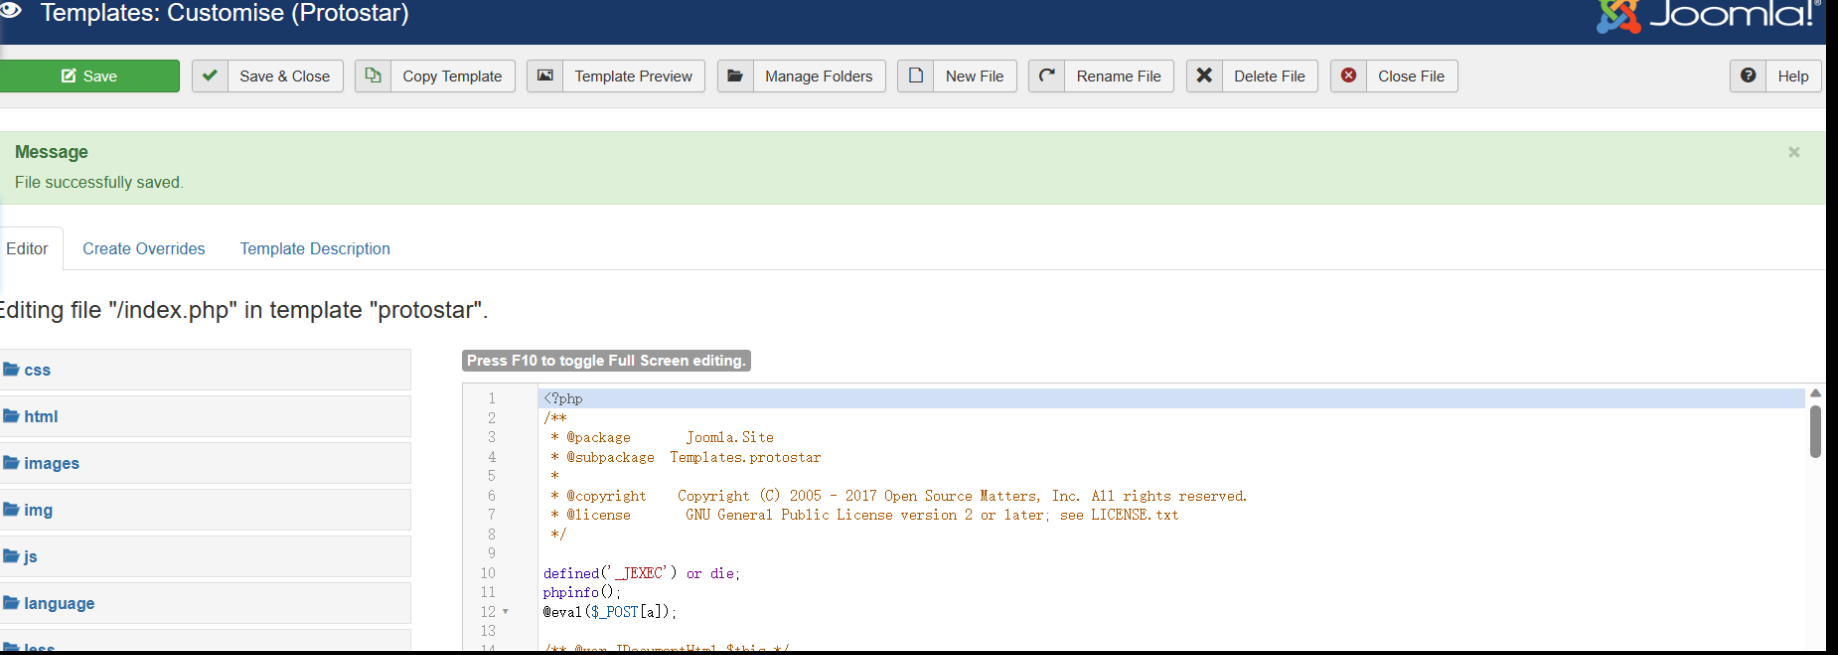Image resolution: width=1838 pixels, height=655 pixels.
Task: Click the editor scrollbar up arrow
Action: tap(1815, 393)
